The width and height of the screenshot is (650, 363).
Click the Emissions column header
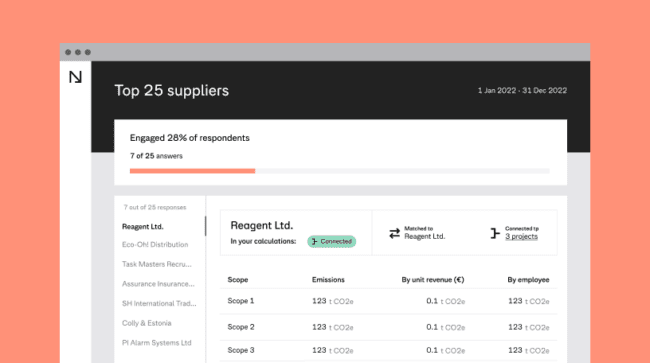click(328, 280)
